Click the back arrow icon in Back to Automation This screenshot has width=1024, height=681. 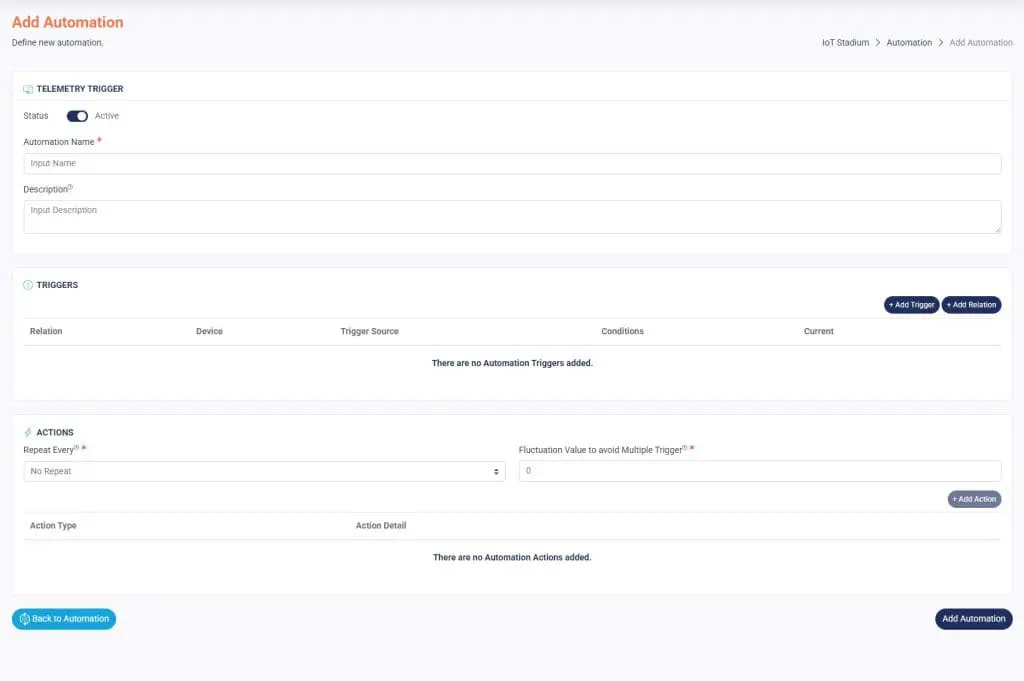tap(24, 619)
